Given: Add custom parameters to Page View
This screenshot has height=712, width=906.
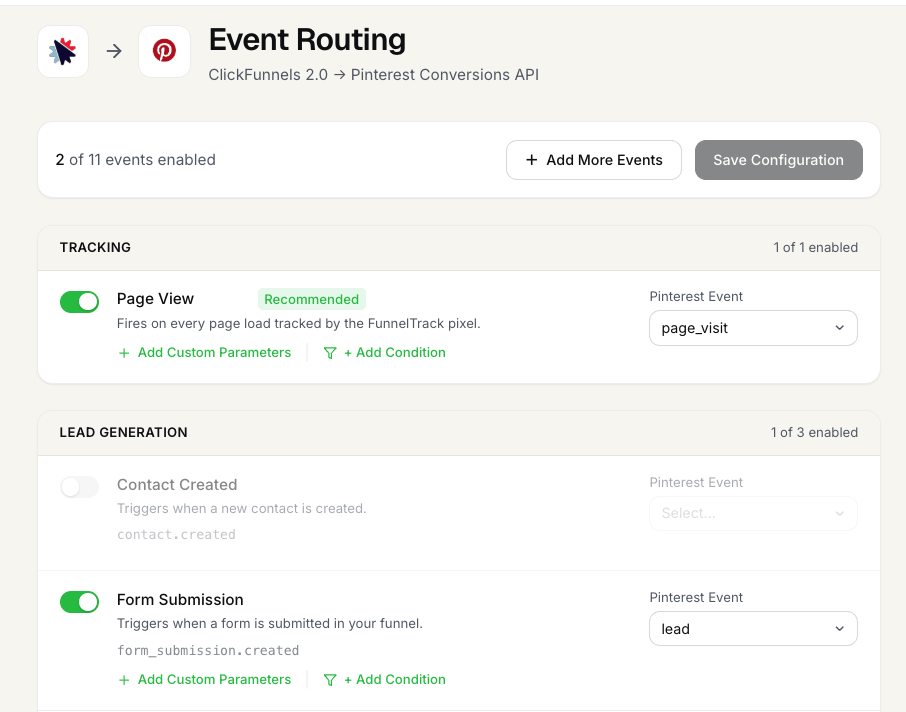Looking at the screenshot, I should point(205,353).
